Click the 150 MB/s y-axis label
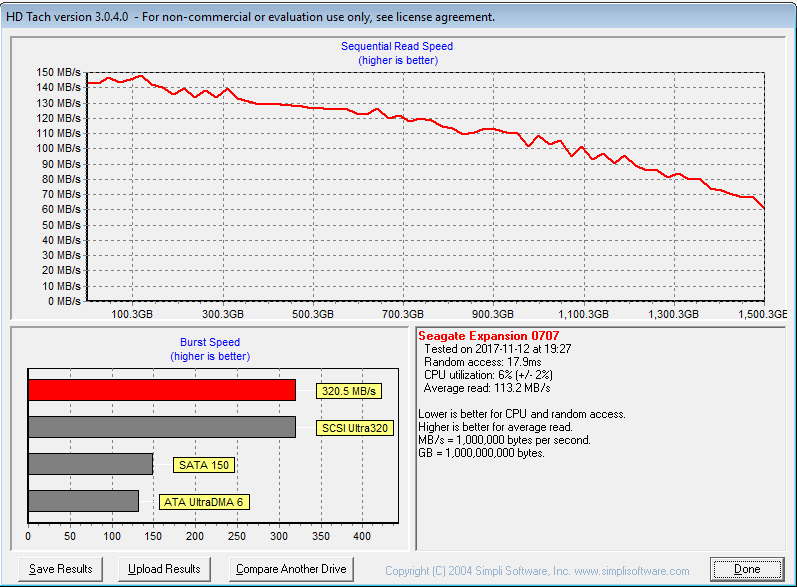 59,72
